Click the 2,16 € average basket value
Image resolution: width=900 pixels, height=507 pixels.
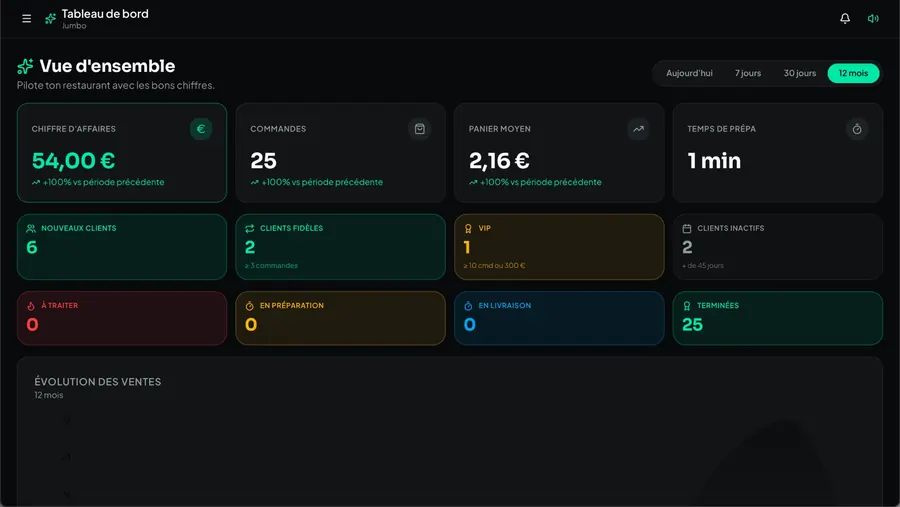click(499, 161)
